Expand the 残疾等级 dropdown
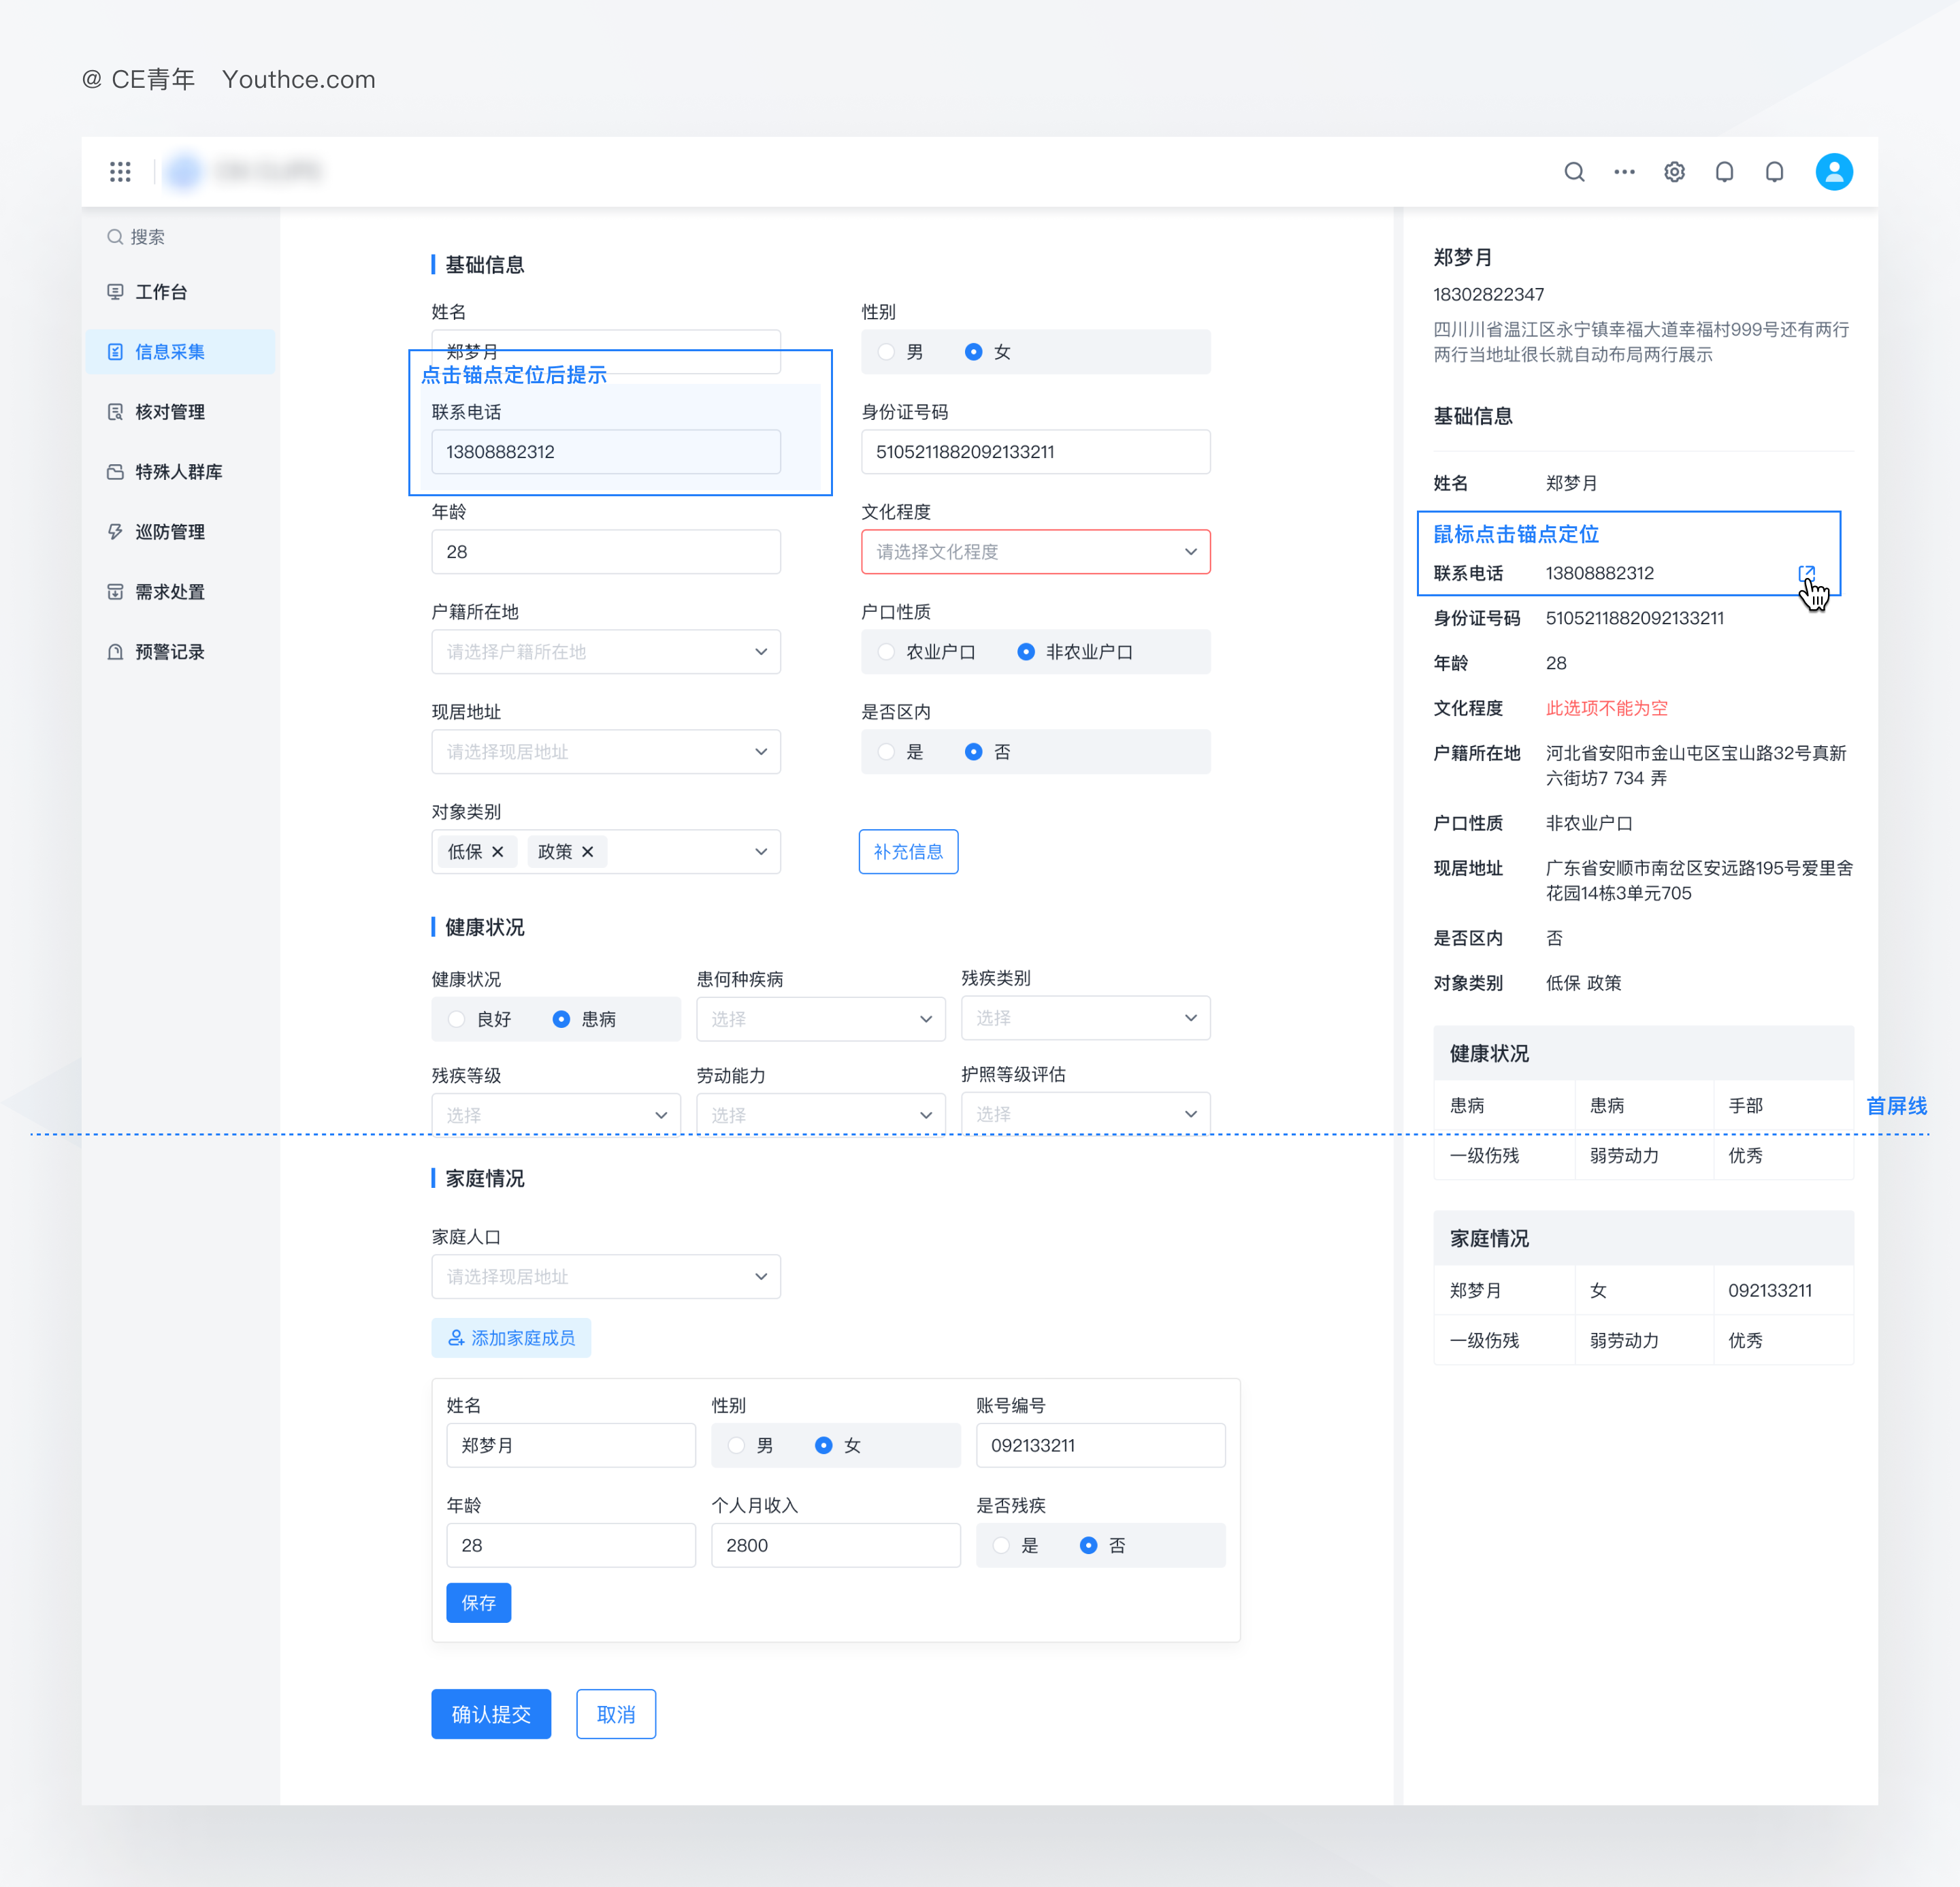 pyautogui.click(x=556, y=1114)
